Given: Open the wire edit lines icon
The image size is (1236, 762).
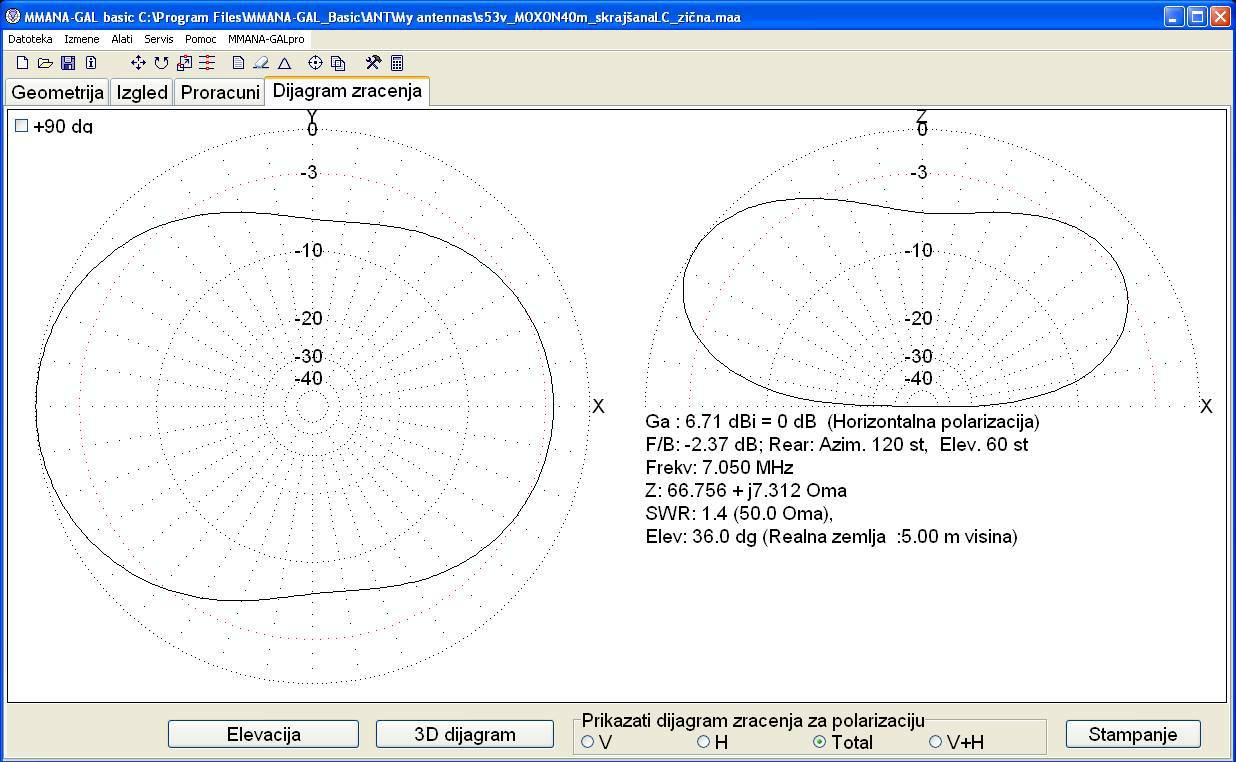Looking at the screenshot, I should [207, 63].
